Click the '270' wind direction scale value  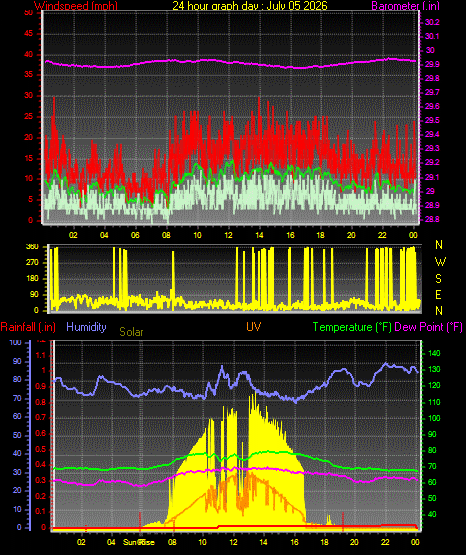[32, 263]
